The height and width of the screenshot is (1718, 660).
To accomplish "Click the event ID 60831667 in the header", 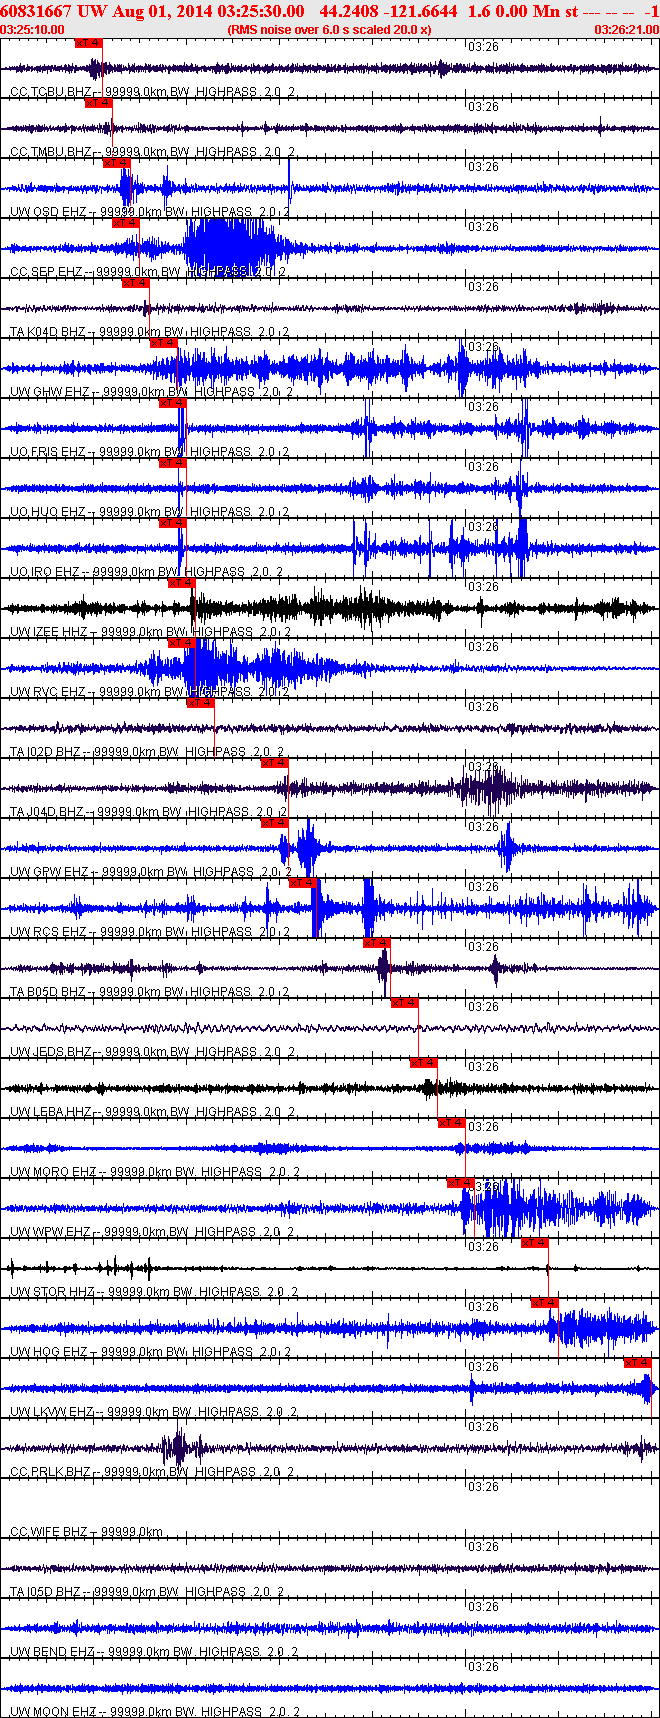I will pyautogui.click(x=36, y=11).
